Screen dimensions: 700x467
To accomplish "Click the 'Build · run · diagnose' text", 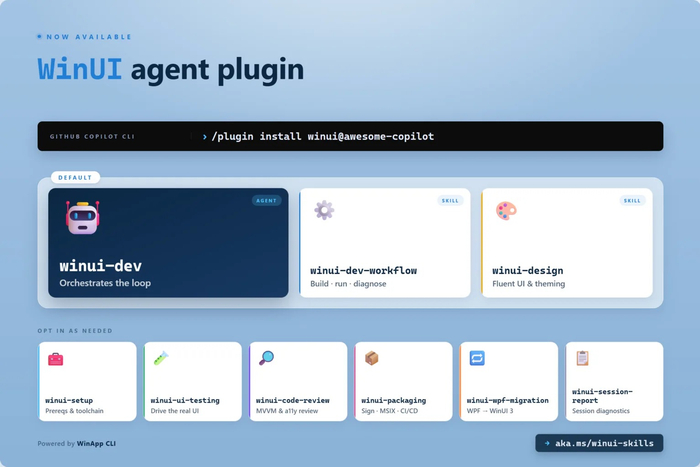I will 348,284.
